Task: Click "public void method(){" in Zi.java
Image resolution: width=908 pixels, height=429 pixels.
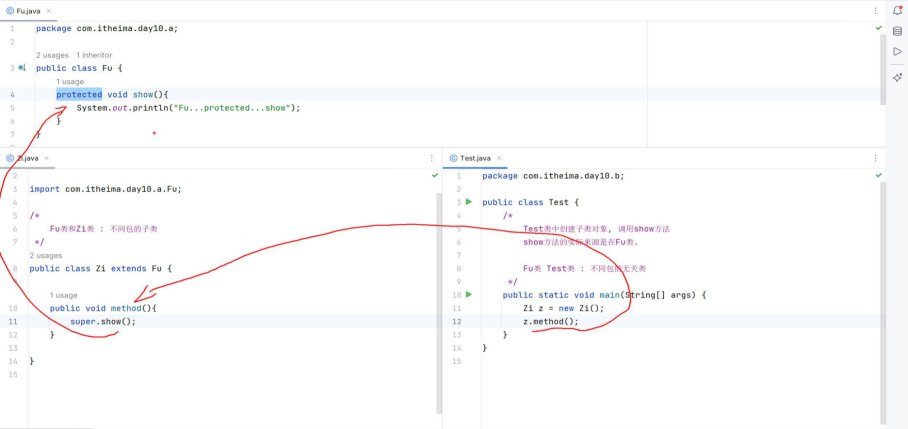Action: tap(103, 309)
